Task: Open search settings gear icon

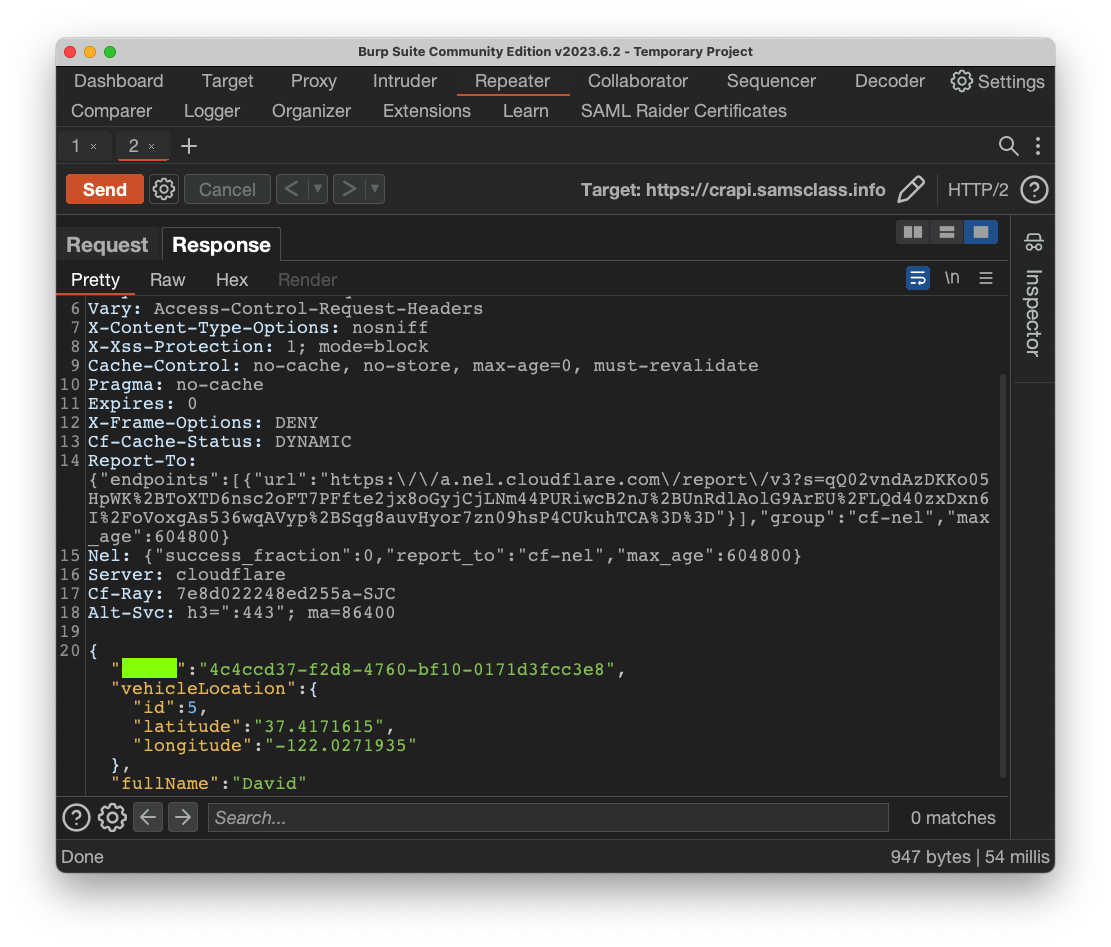Action: click(x=112, y=818)
